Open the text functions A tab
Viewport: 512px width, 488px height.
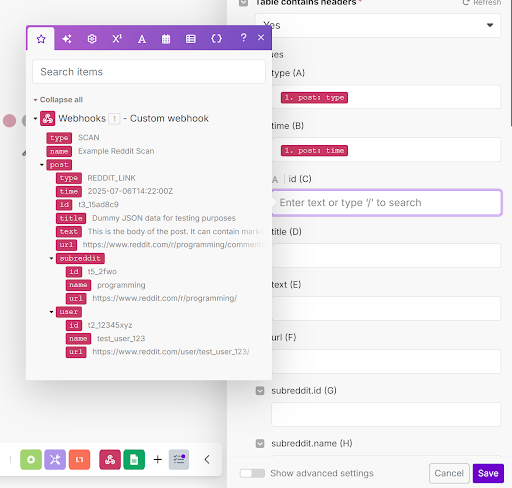click(x=142, y=39)
